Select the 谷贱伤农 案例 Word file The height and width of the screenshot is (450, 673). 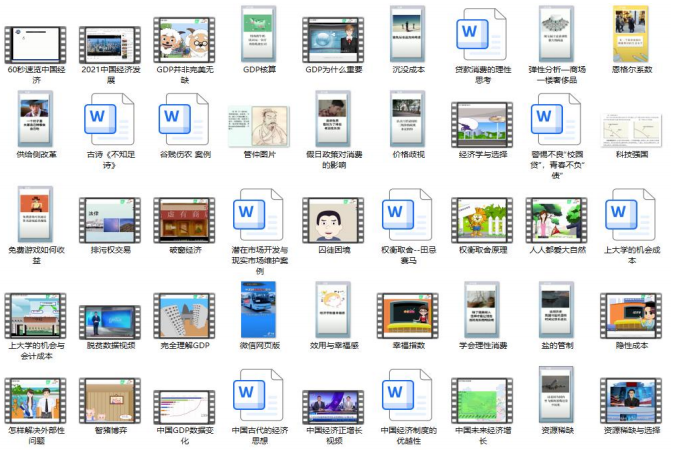click(185, 120)
